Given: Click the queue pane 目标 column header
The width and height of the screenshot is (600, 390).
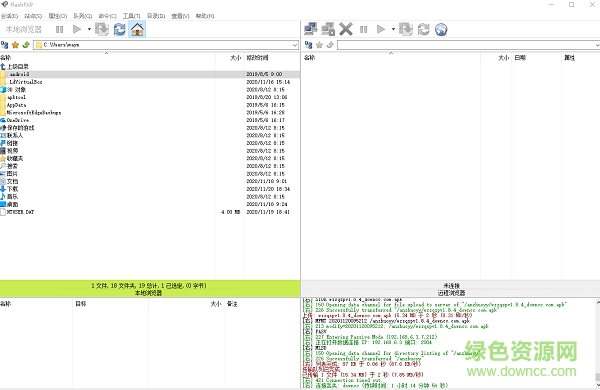Looking at the screenshot, I should [110, 304].
